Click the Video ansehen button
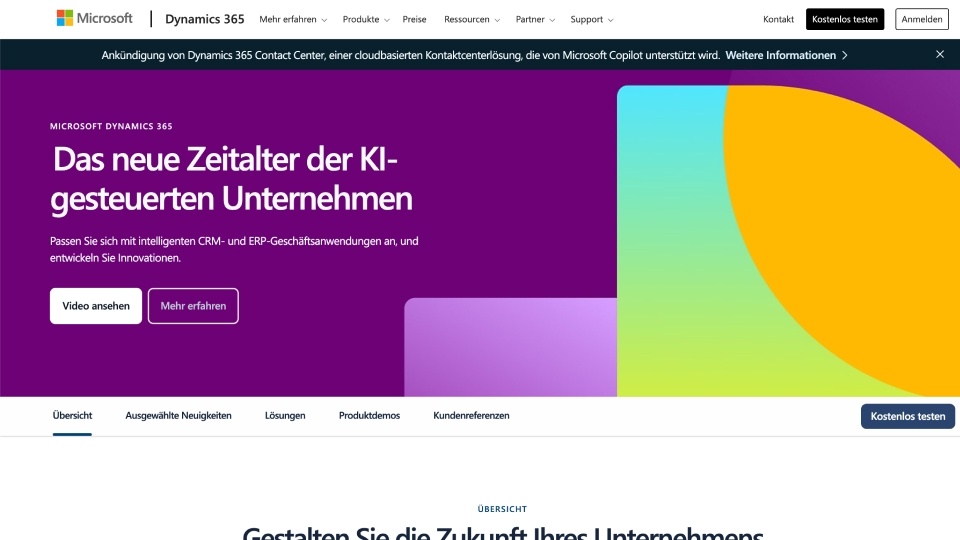 (96, 306)
